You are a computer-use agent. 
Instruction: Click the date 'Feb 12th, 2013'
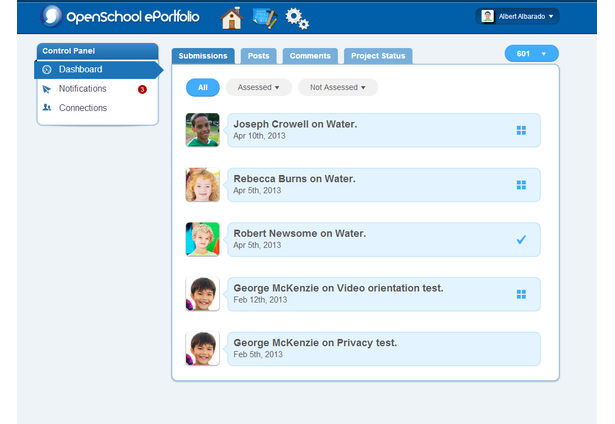point(260,300)
